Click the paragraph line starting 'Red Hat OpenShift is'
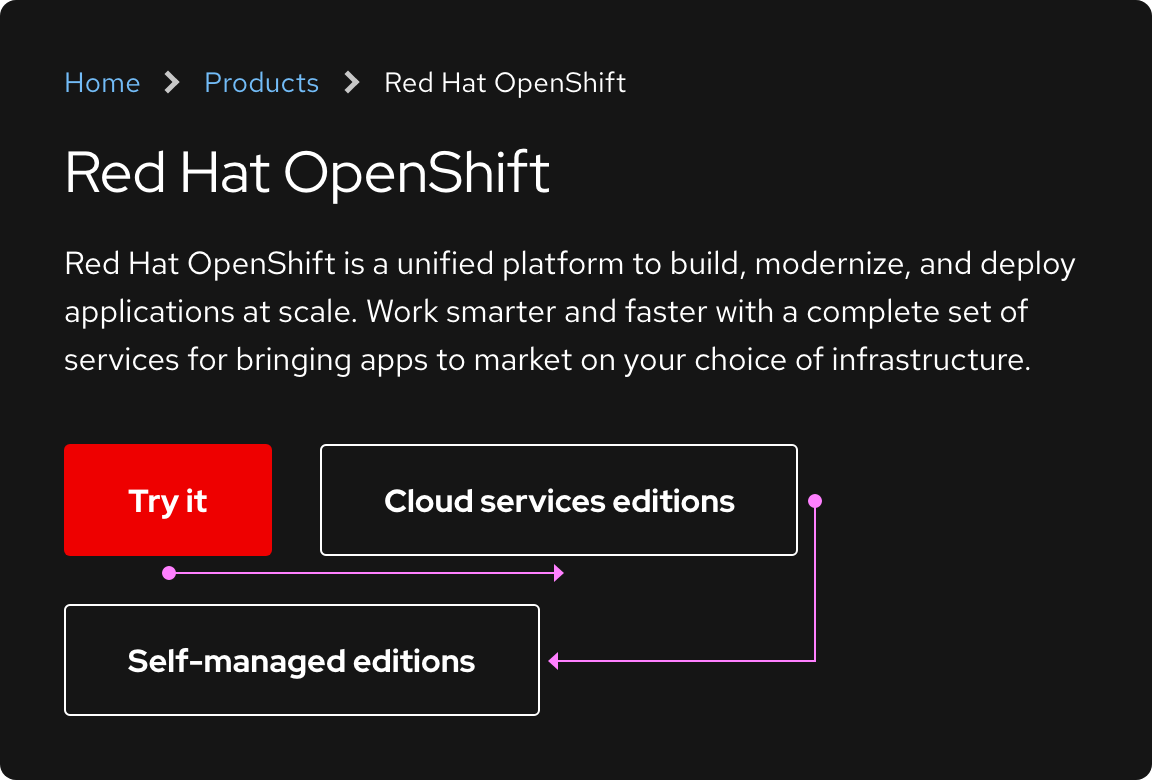 [x=569, y=265]
